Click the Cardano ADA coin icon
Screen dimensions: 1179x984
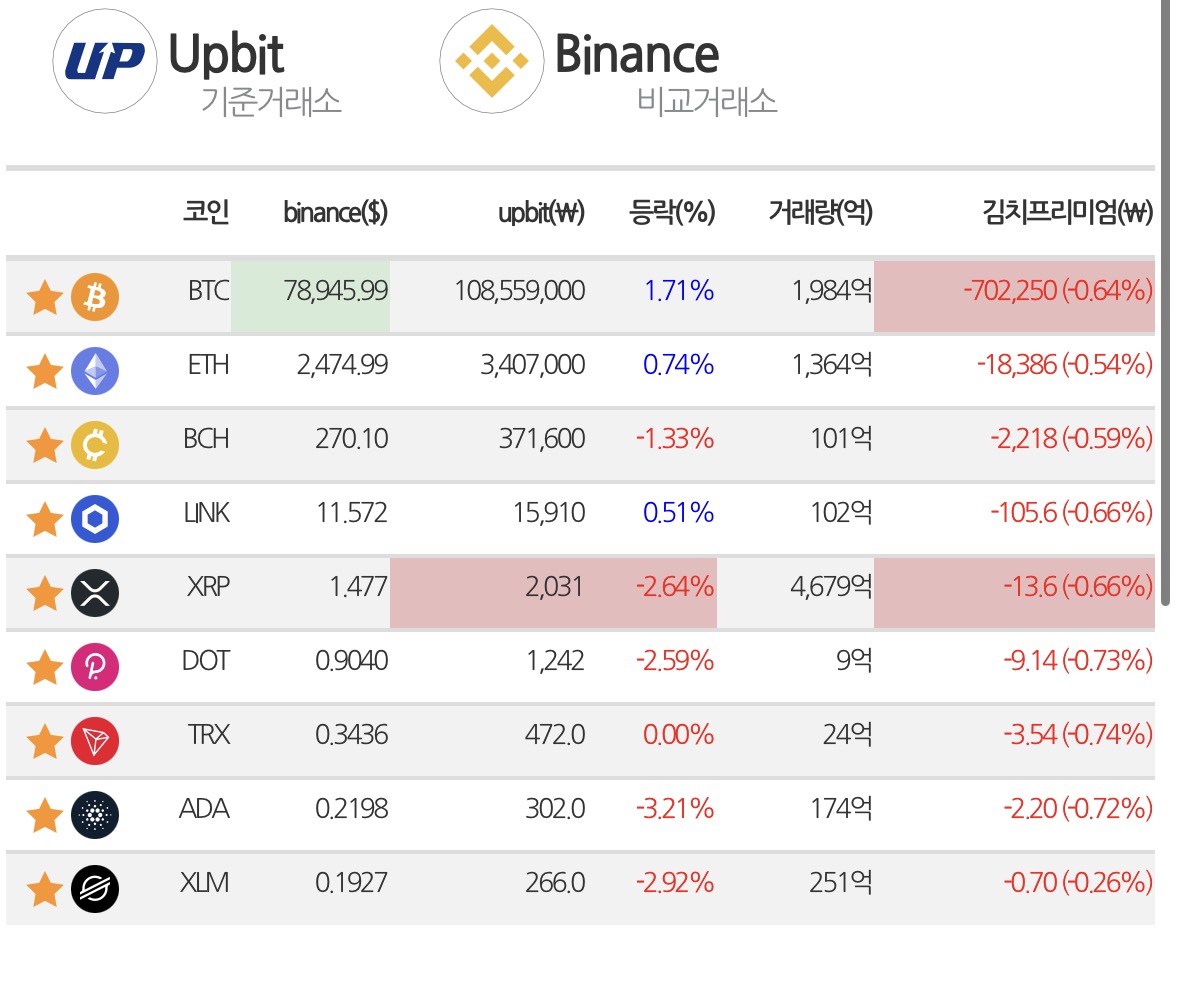[x=95, y=814]
